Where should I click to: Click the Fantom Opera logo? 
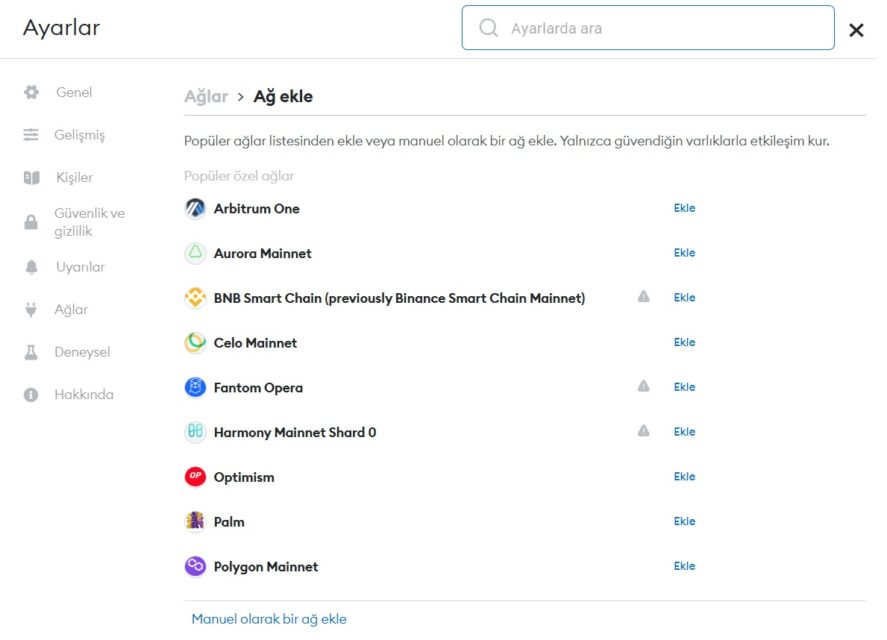(x=195, y=387)
